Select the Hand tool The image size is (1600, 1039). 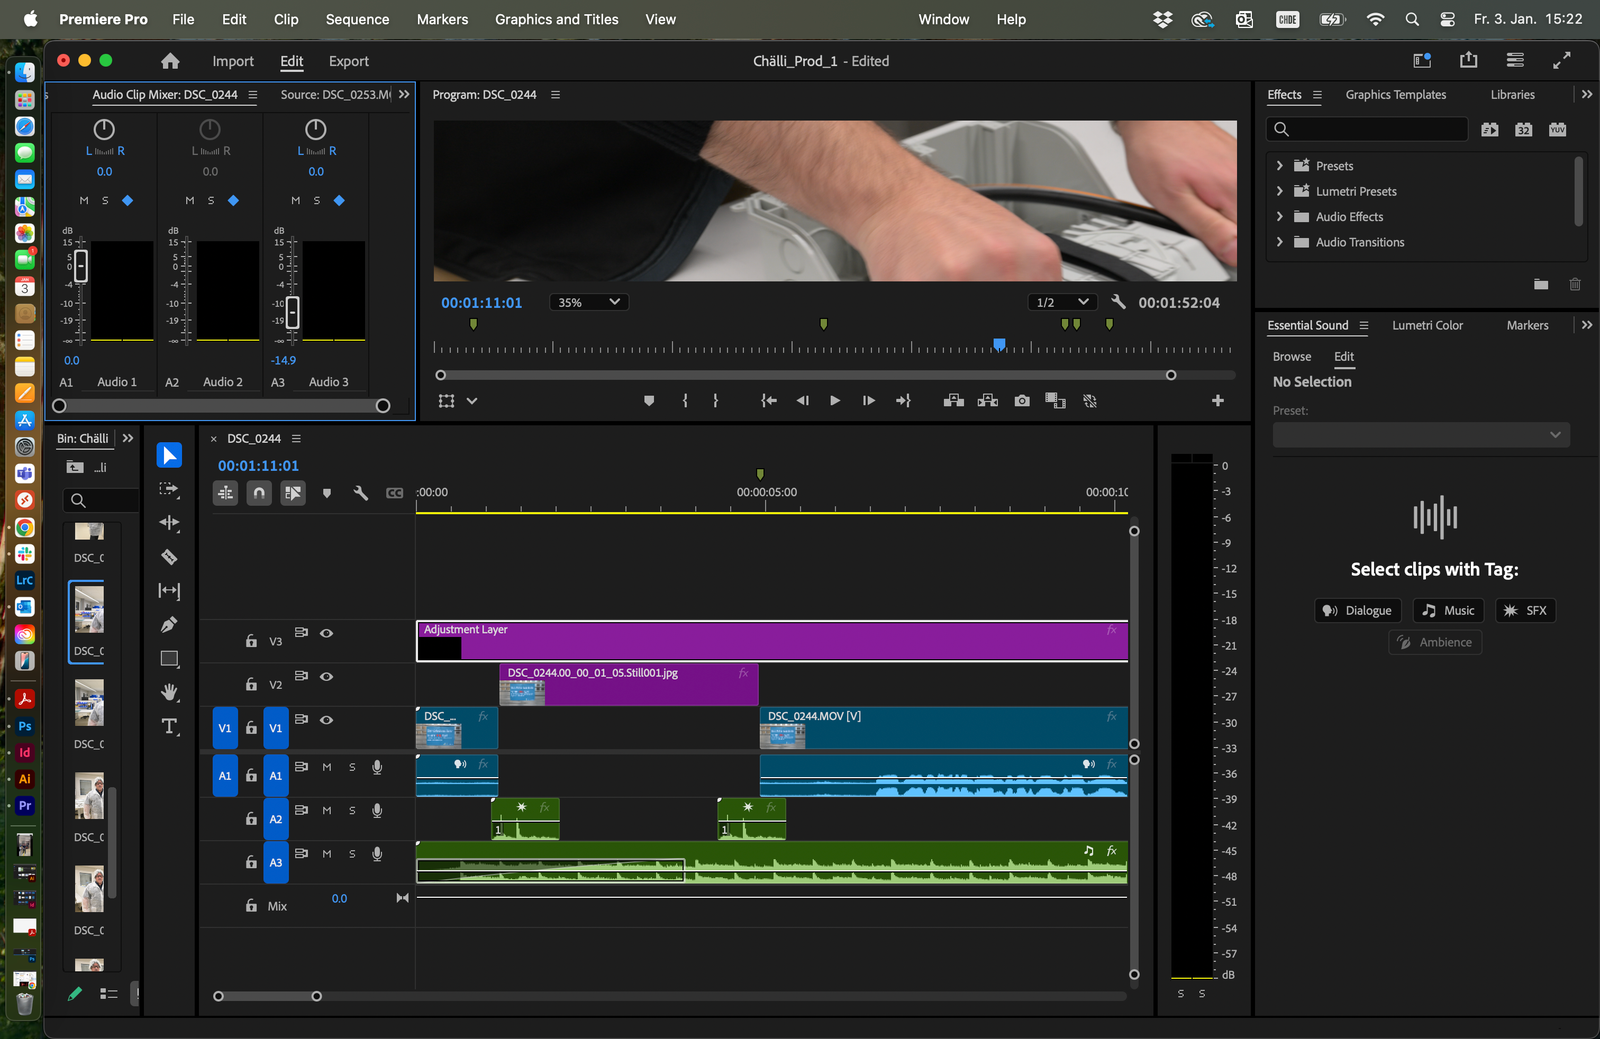(169, 692)
